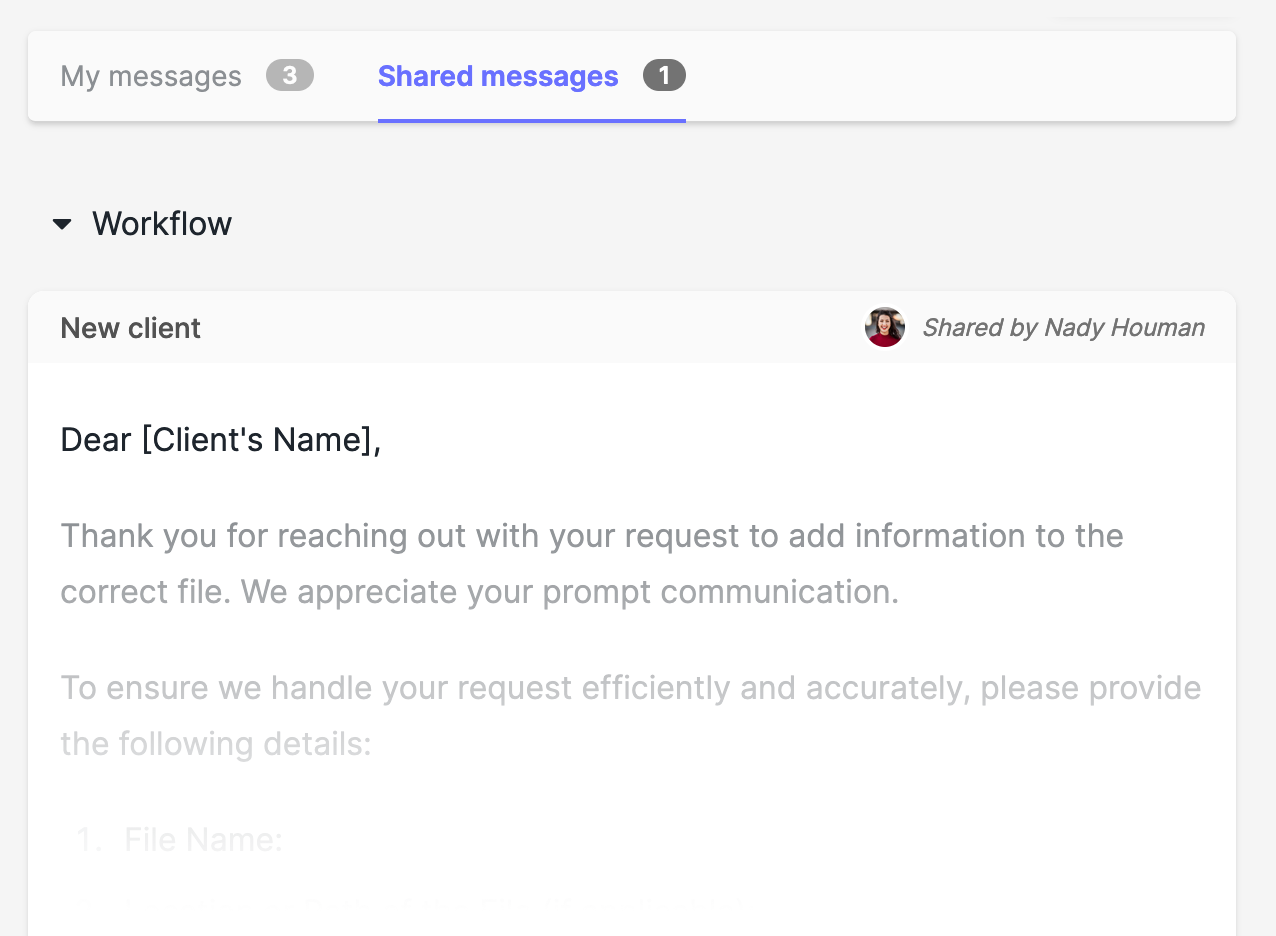The width and height of the screenshot is (1276, 936).
Task: Collapse the Workflow section arrow
Action: coord(62,224)
